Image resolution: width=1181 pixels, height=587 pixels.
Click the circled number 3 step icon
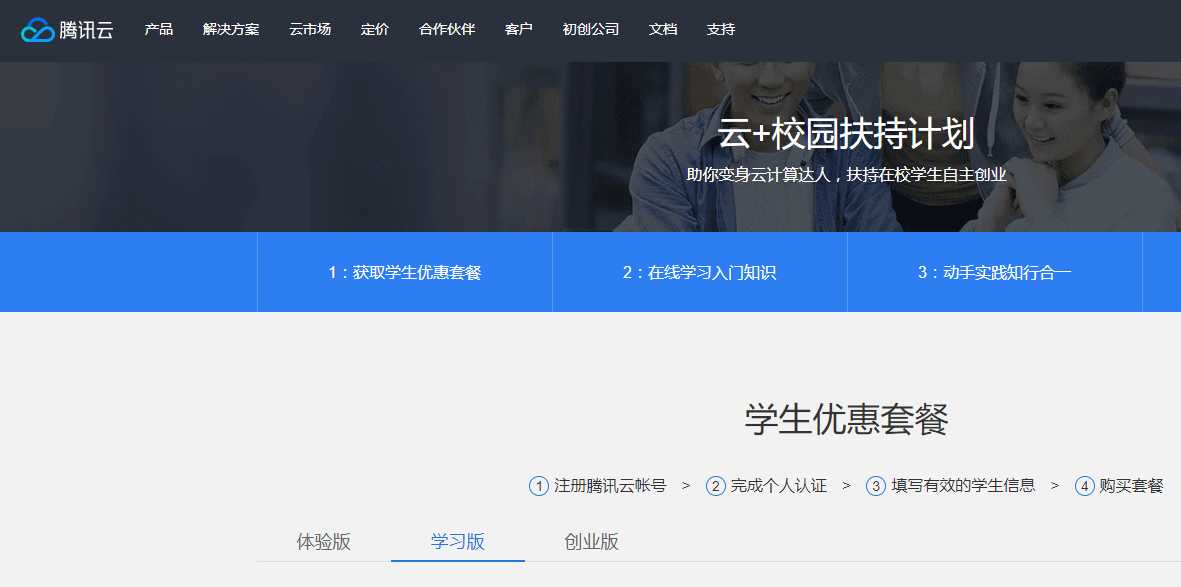[876, 486]
